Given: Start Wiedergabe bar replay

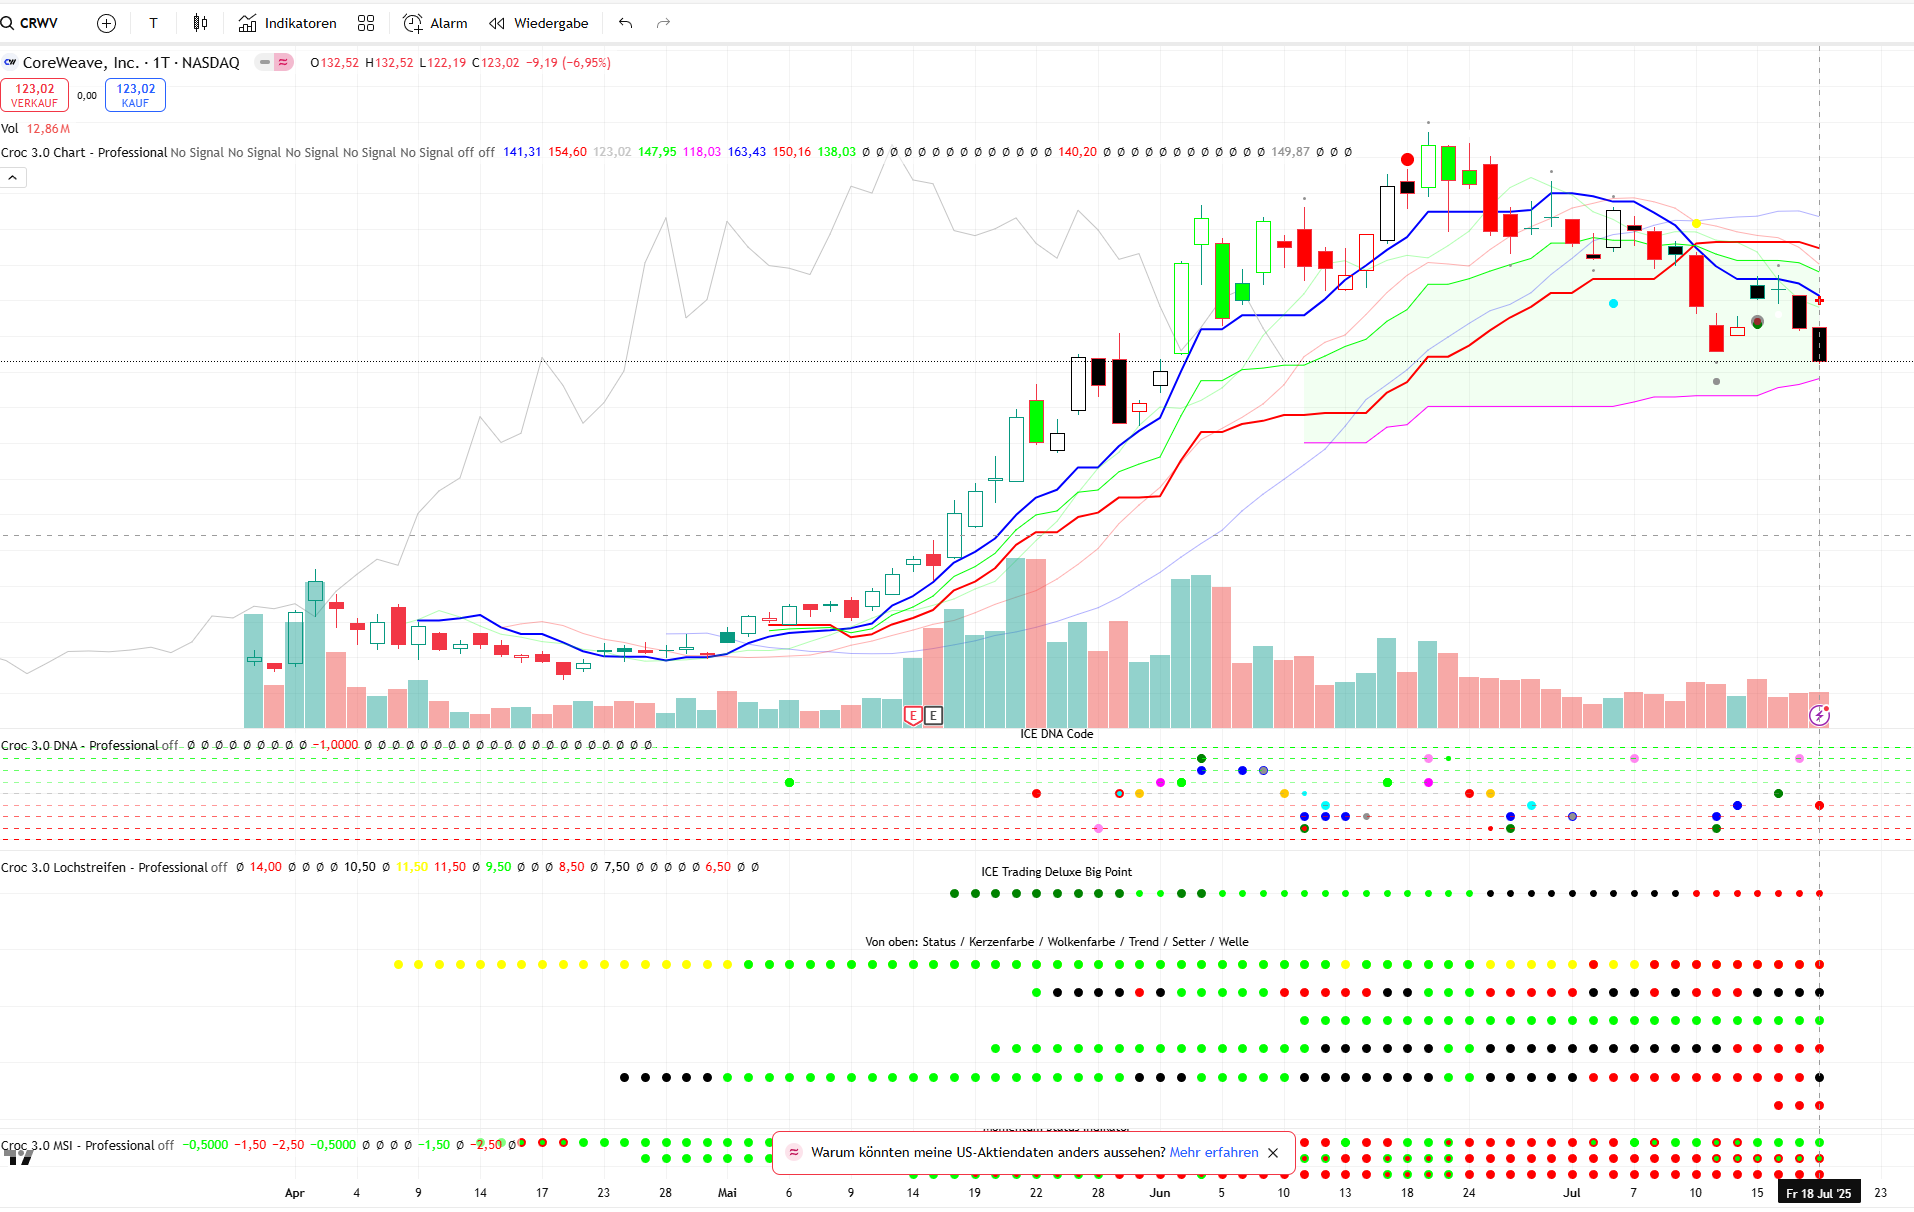Looking at the screenshot, I should pos(539,23).
